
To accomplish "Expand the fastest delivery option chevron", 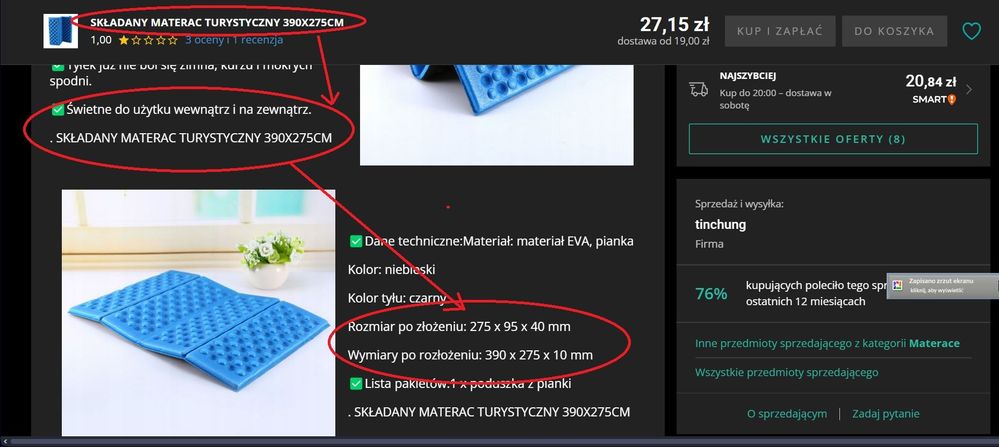I will (969, 90).
